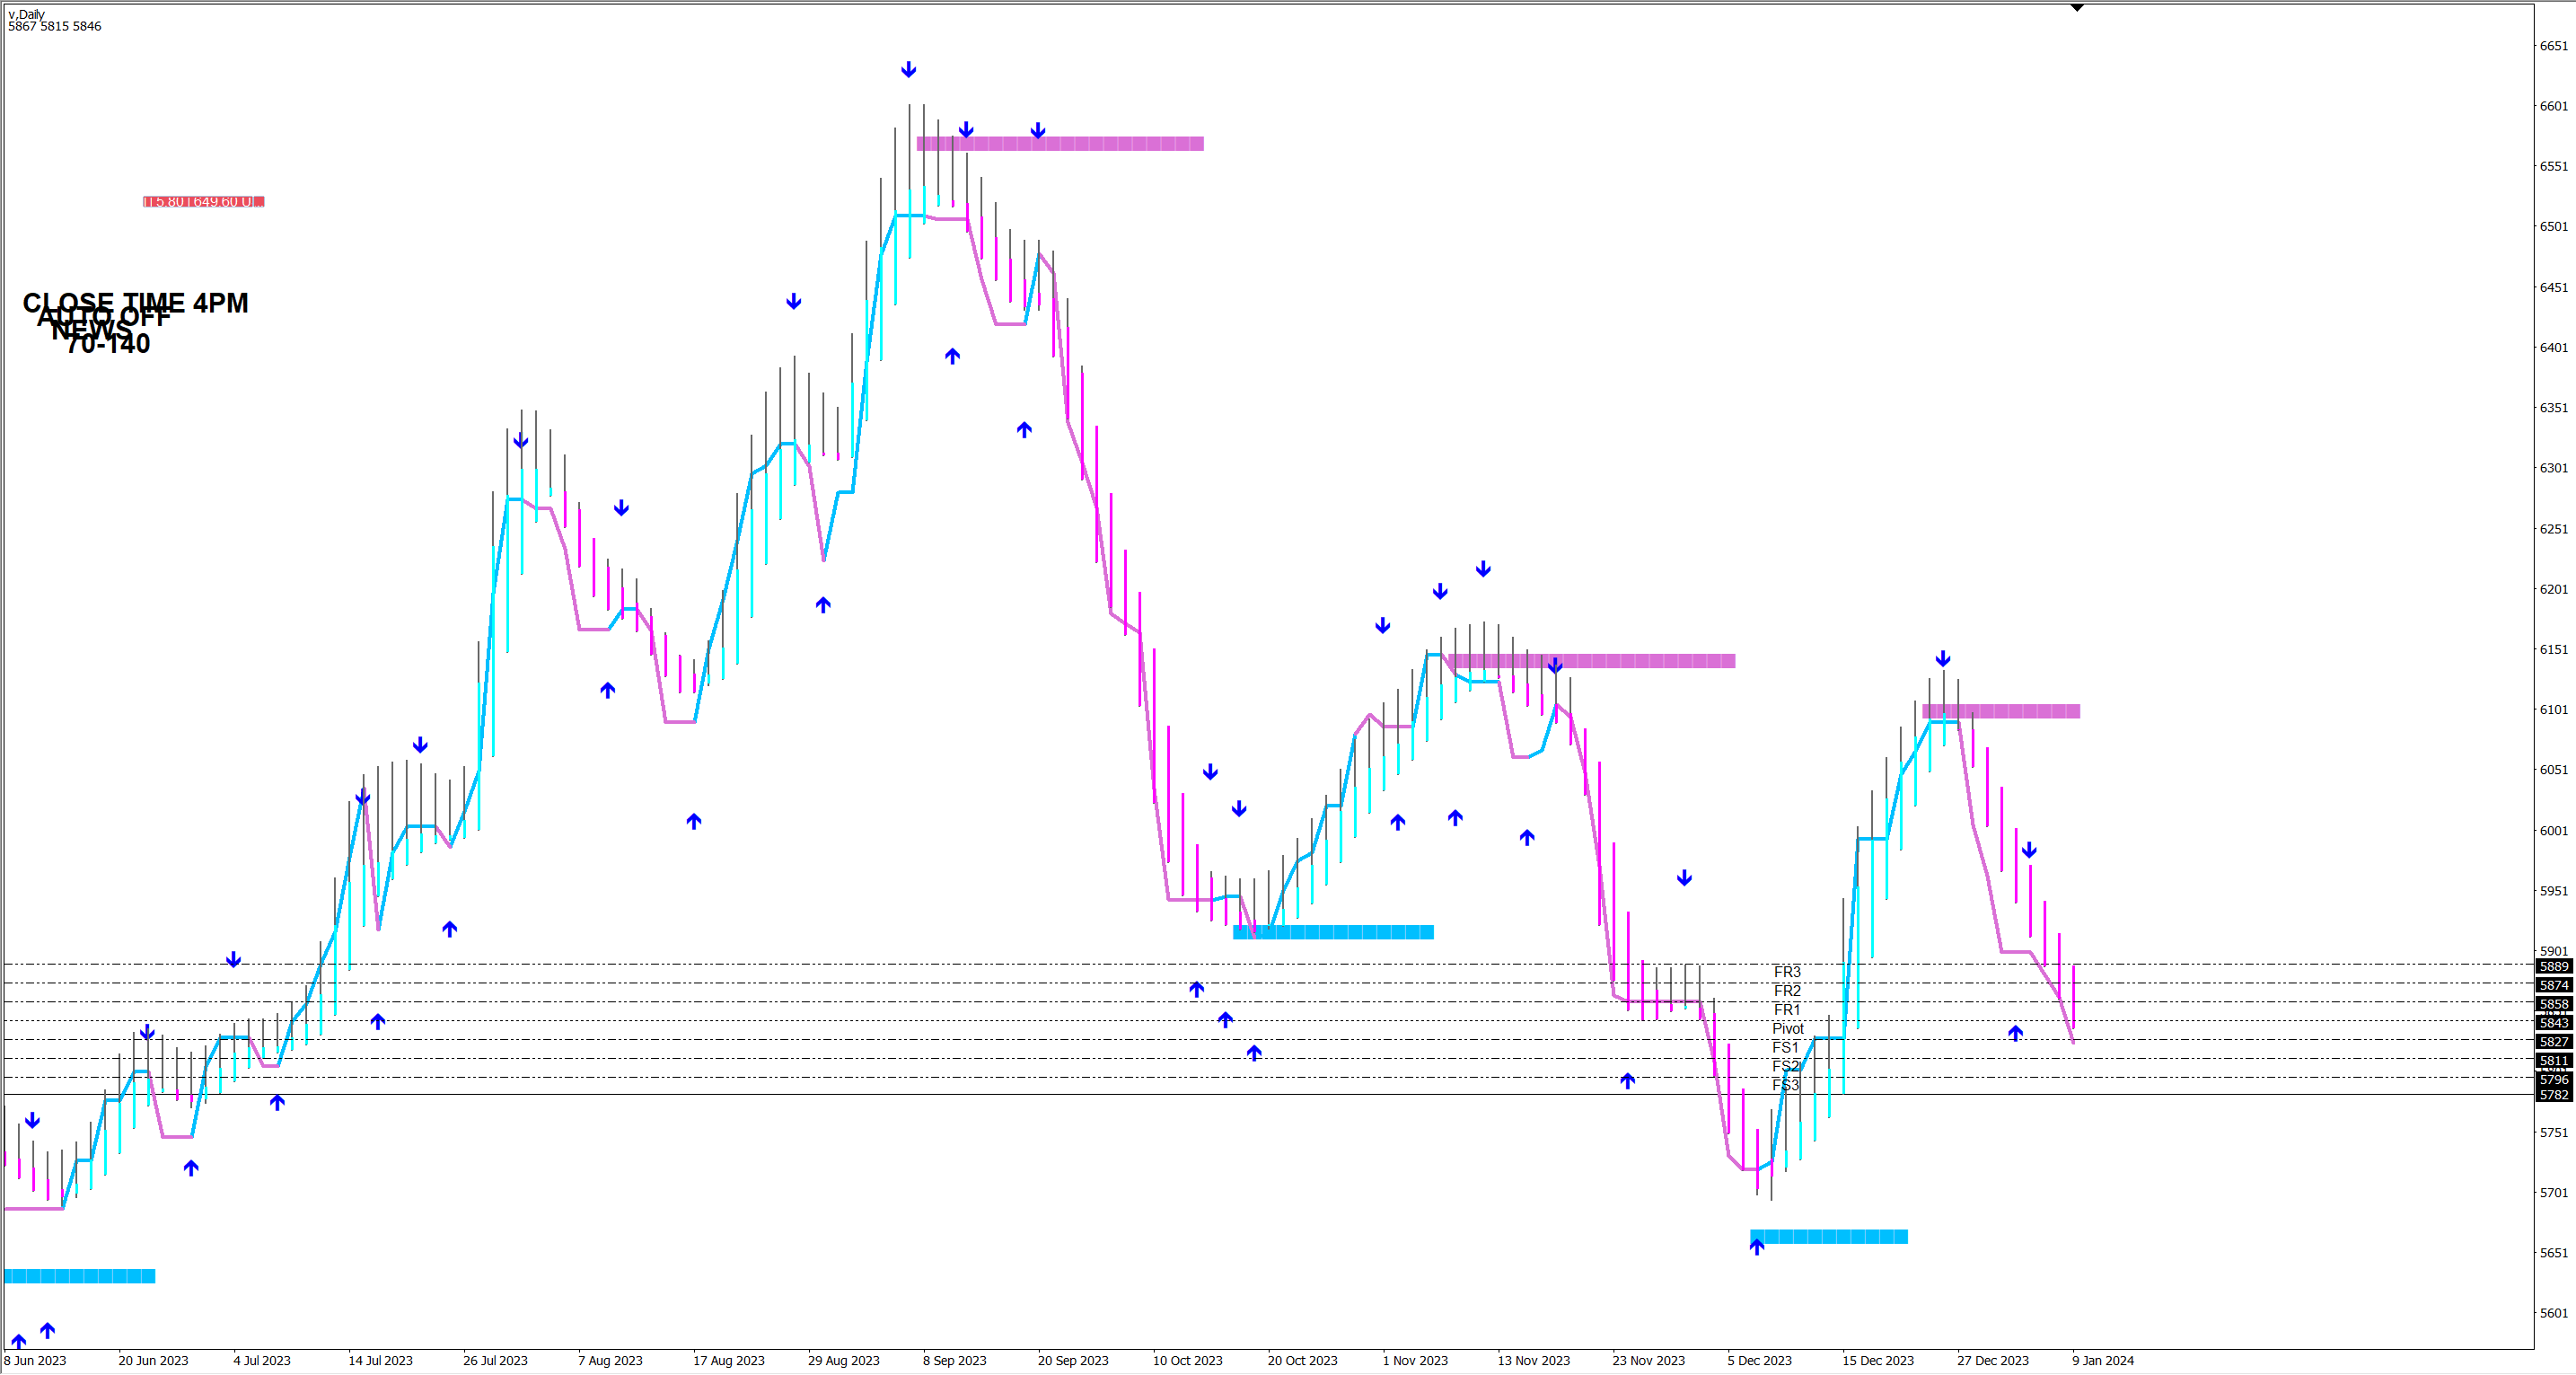The image size is (2576, 1375).
Task: Click the down arrow beside January falling candles
Action: pos(2029,850)
